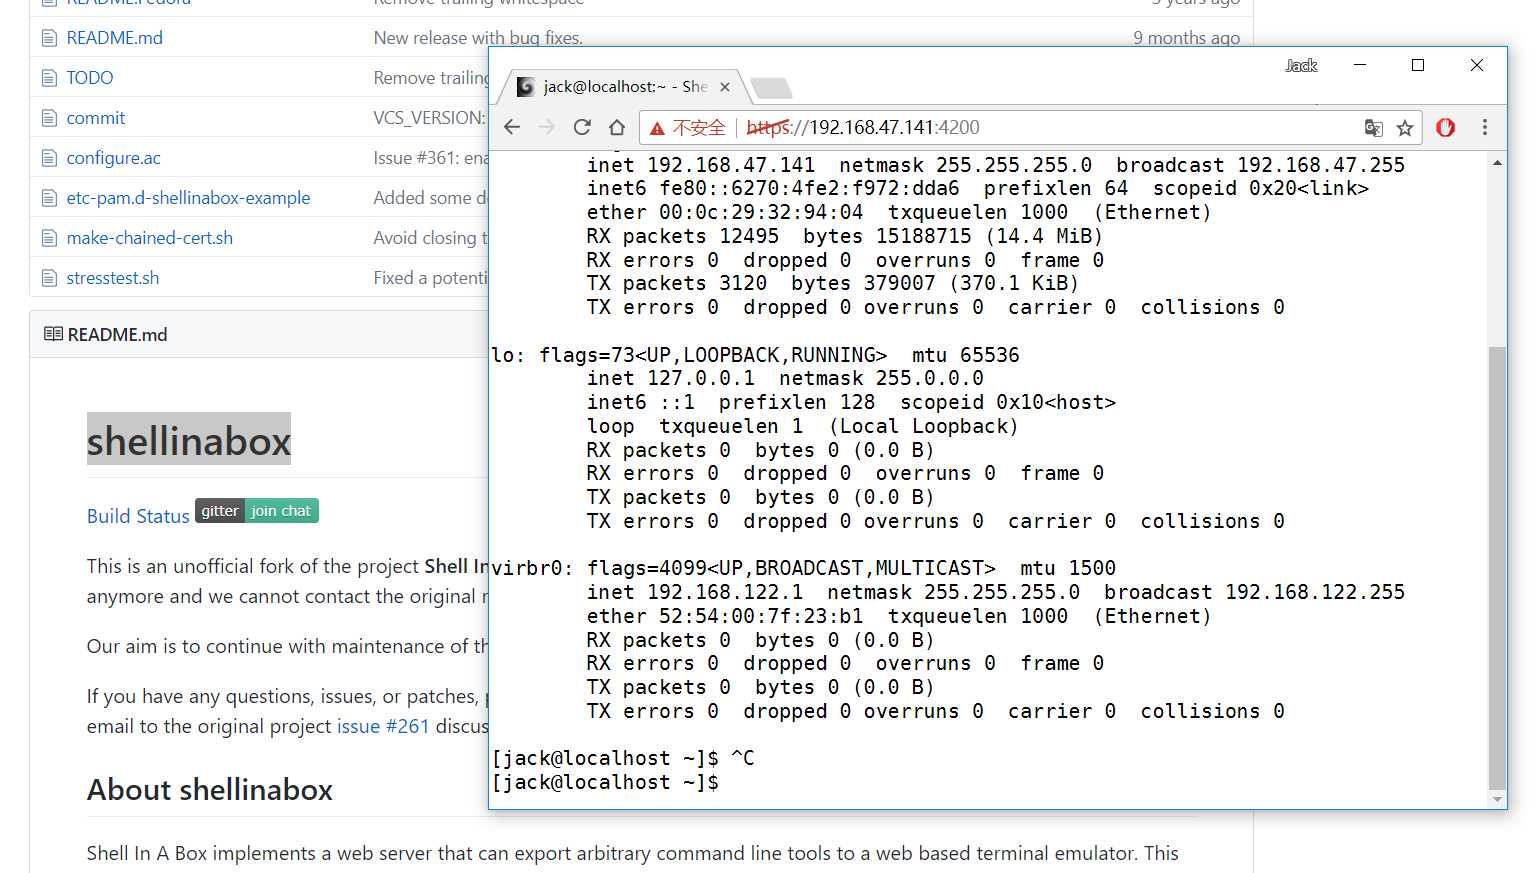Open the commit file link
The image size is (1536, 873).
96,118
